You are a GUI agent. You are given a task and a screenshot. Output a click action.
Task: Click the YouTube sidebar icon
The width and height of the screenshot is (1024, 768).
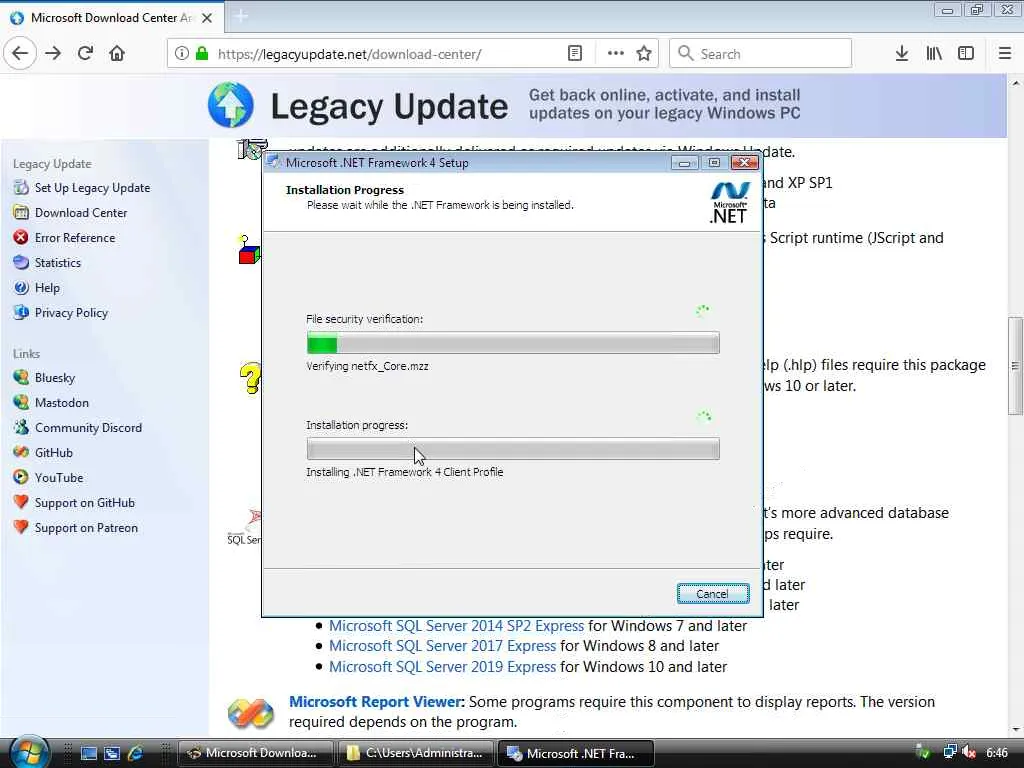click(21, 477)
